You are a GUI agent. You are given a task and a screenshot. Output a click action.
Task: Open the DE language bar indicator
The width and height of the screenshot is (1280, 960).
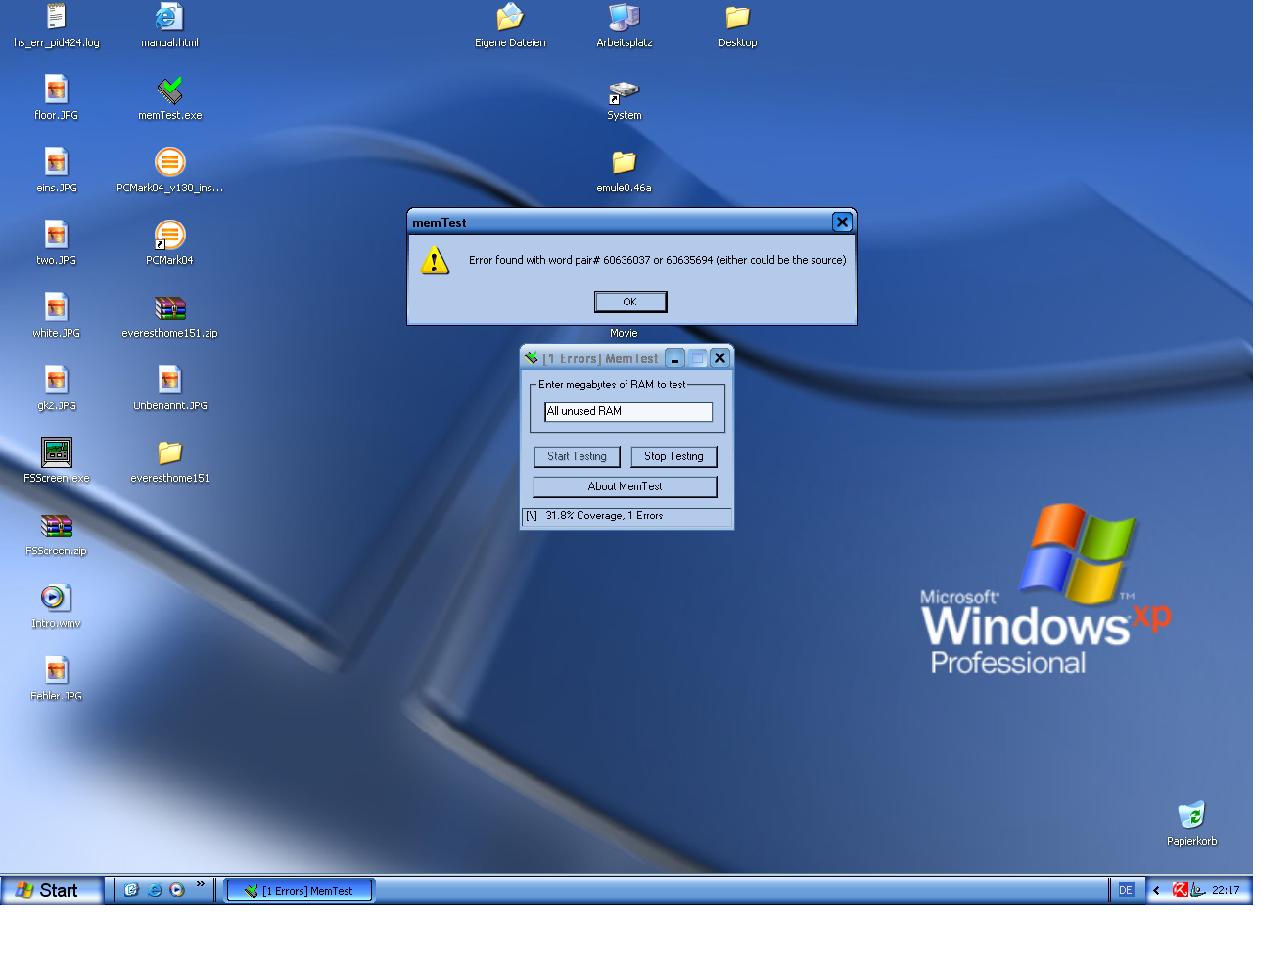1126,890
